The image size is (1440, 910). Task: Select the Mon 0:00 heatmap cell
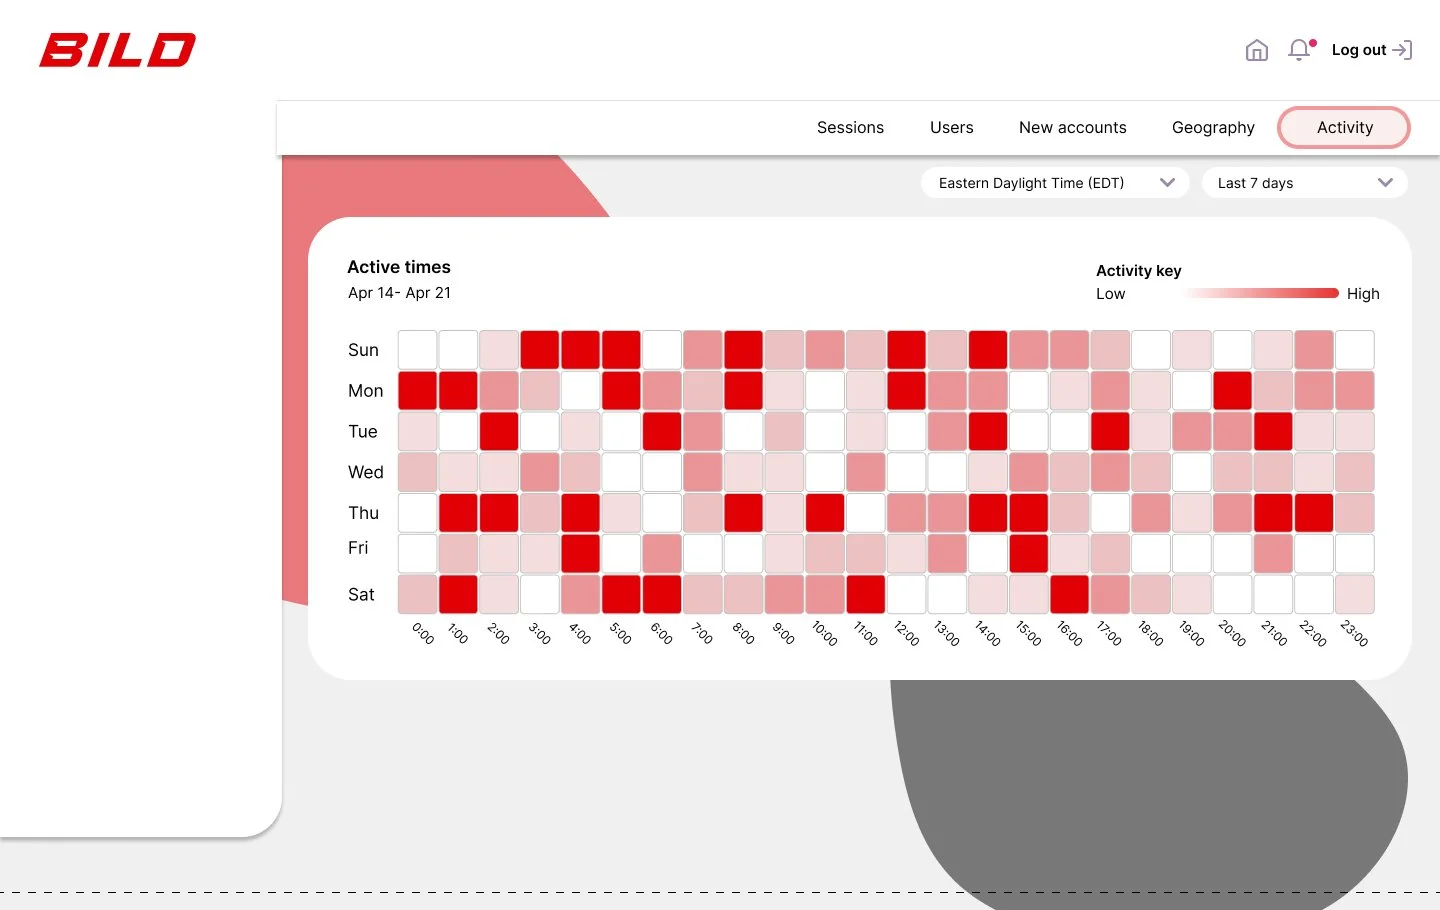pos(418,391)
